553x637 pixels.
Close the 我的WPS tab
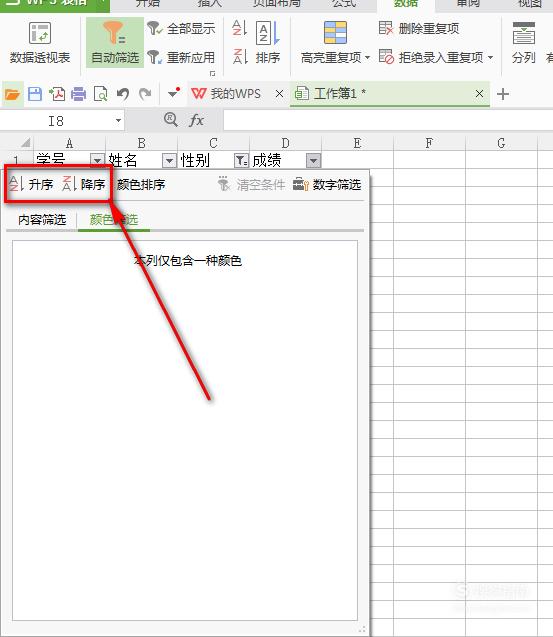(279, 94)
